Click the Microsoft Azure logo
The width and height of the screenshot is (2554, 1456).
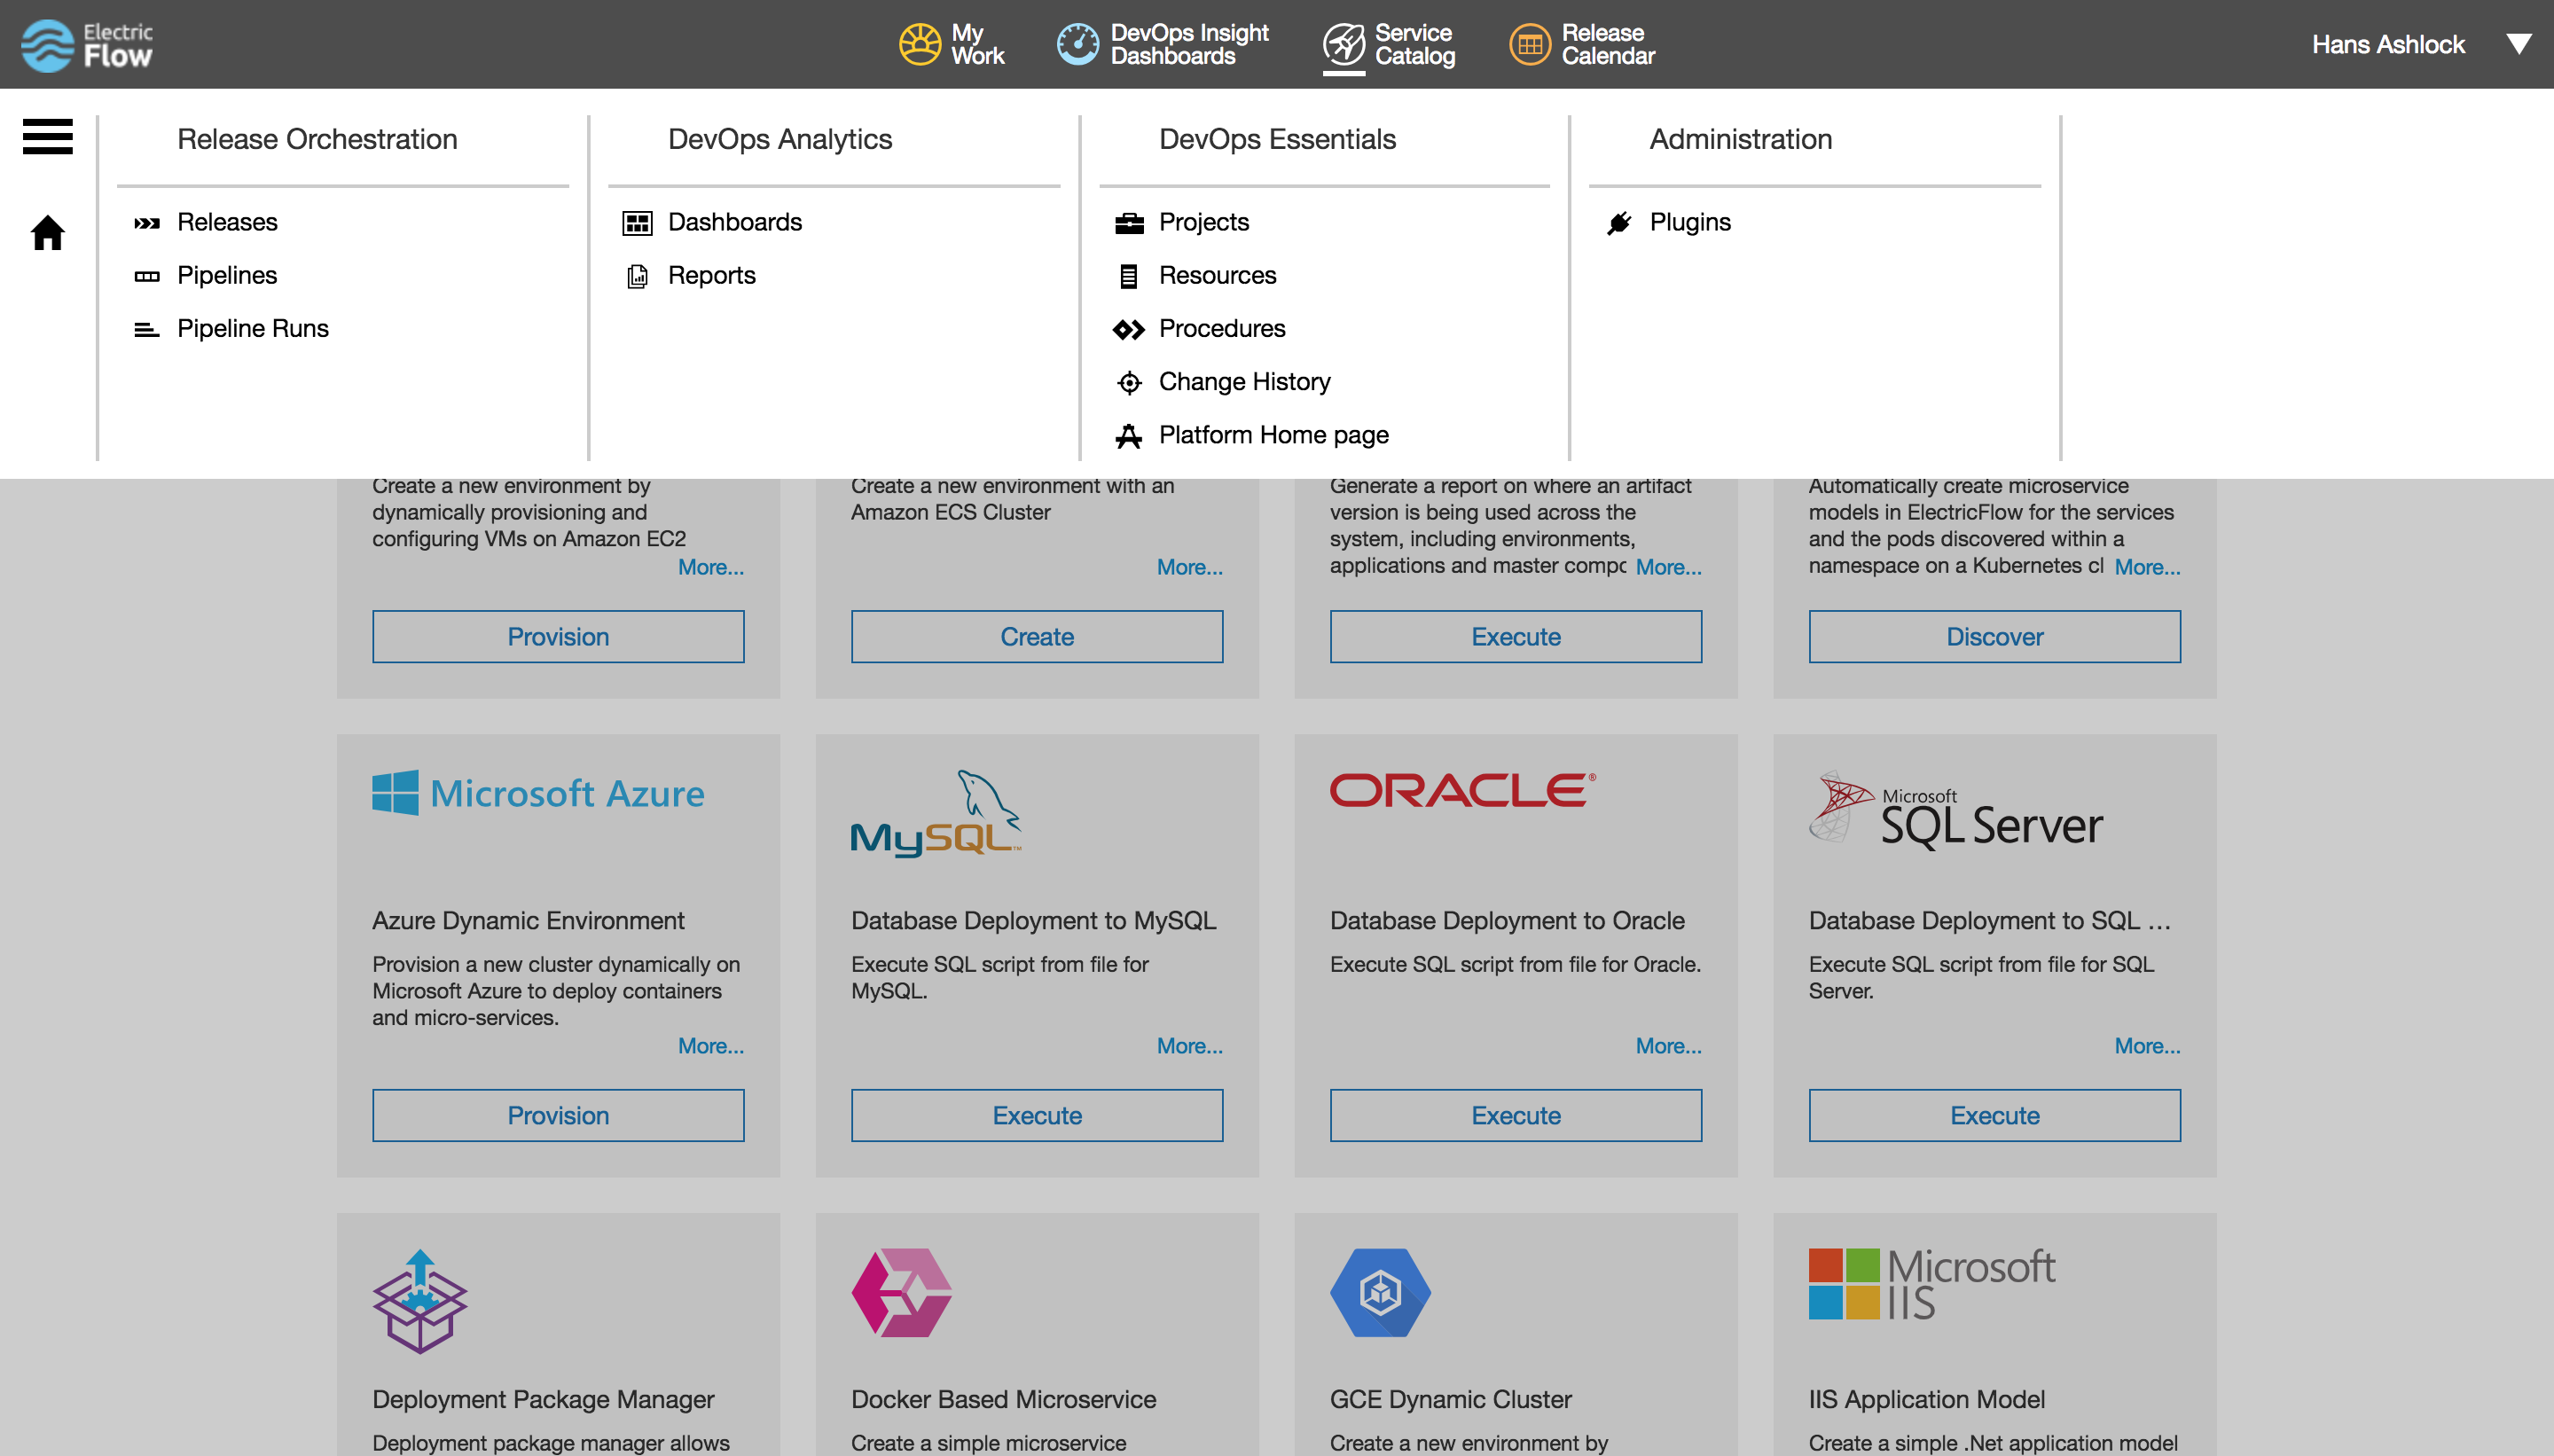click(538, 793)
